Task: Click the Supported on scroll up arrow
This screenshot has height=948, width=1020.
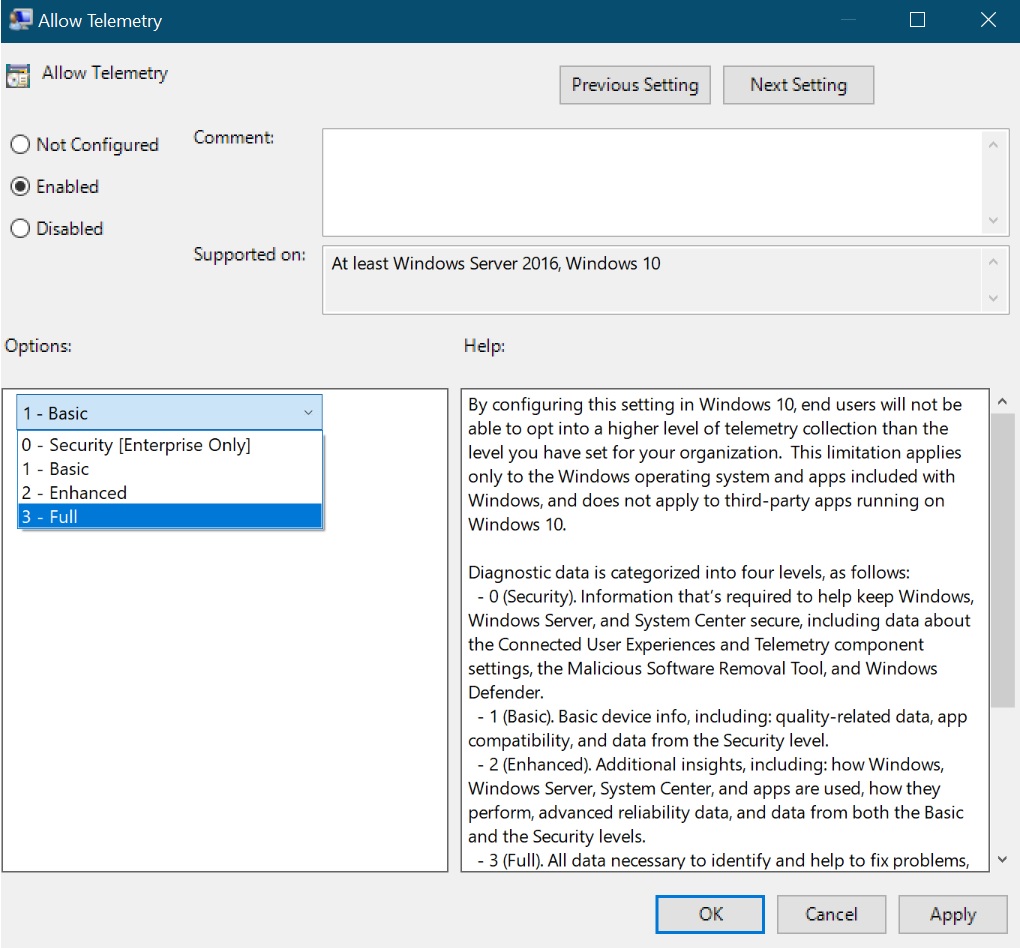Action: (x=993, y=262)
